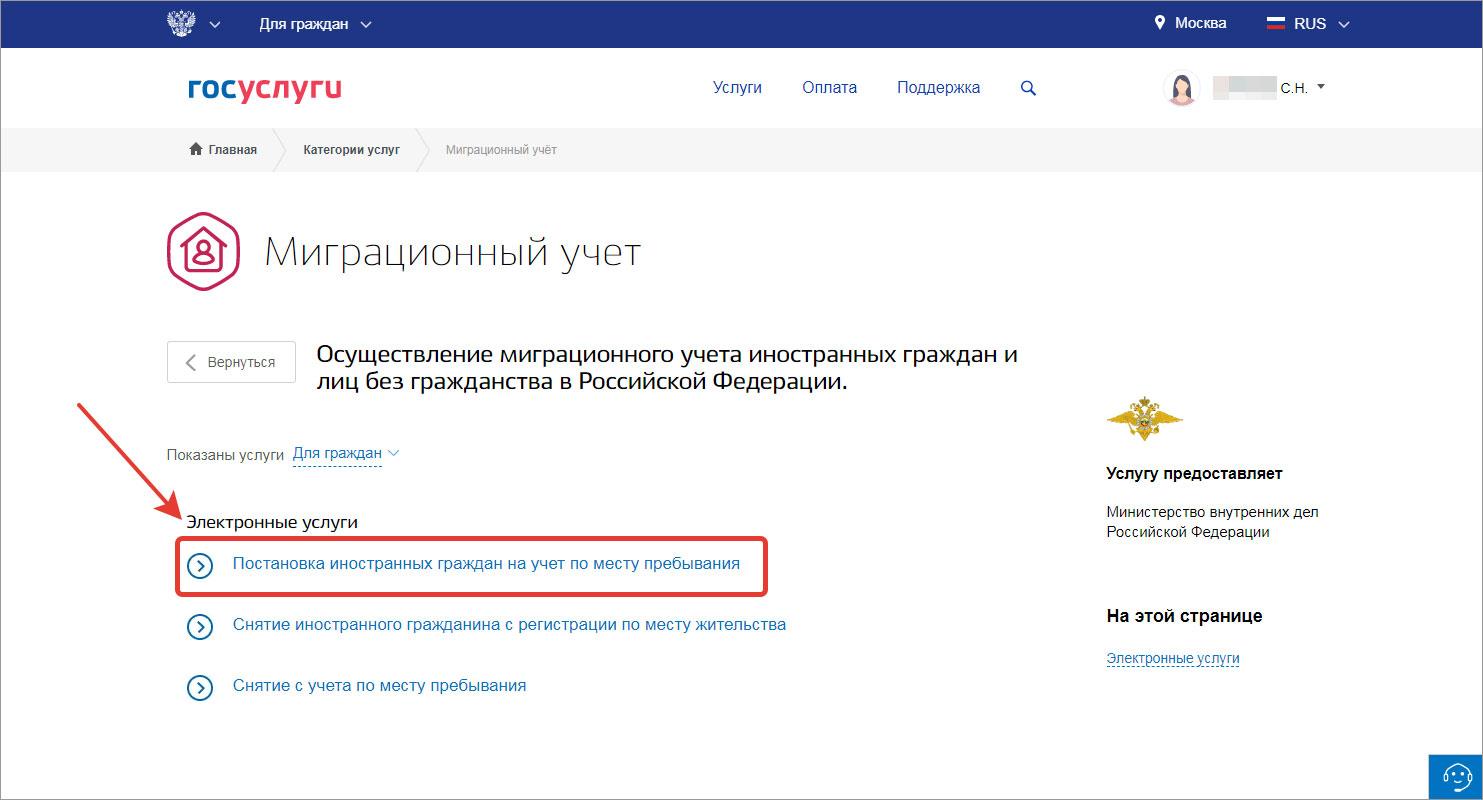The width and height of the screenshot is (1483, 800).
Task: Open the 'Для граждан' top bar dropdown
Action: click(314, 24)
